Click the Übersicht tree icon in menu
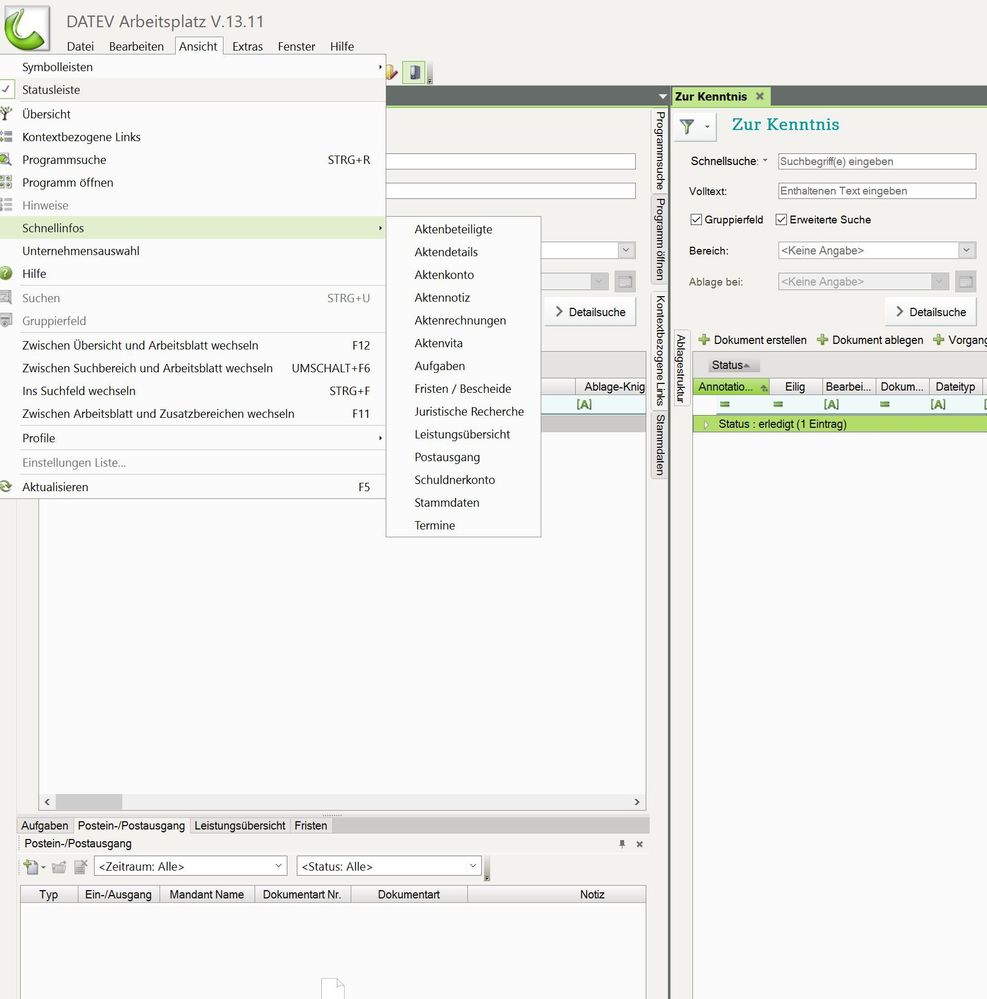Screen dimensions: 987x999 6,114
